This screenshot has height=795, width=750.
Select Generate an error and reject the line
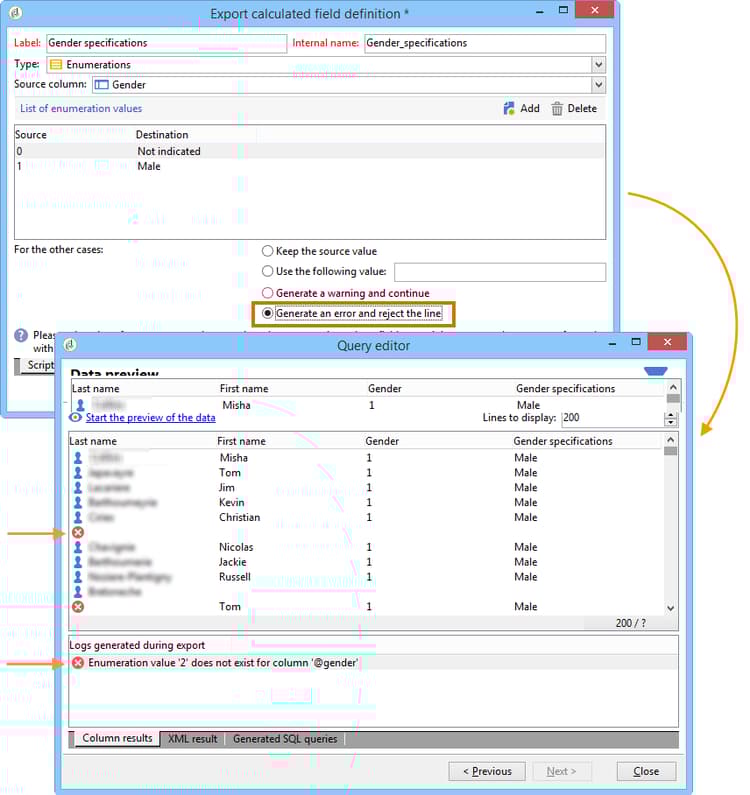[x=267, y=313]
